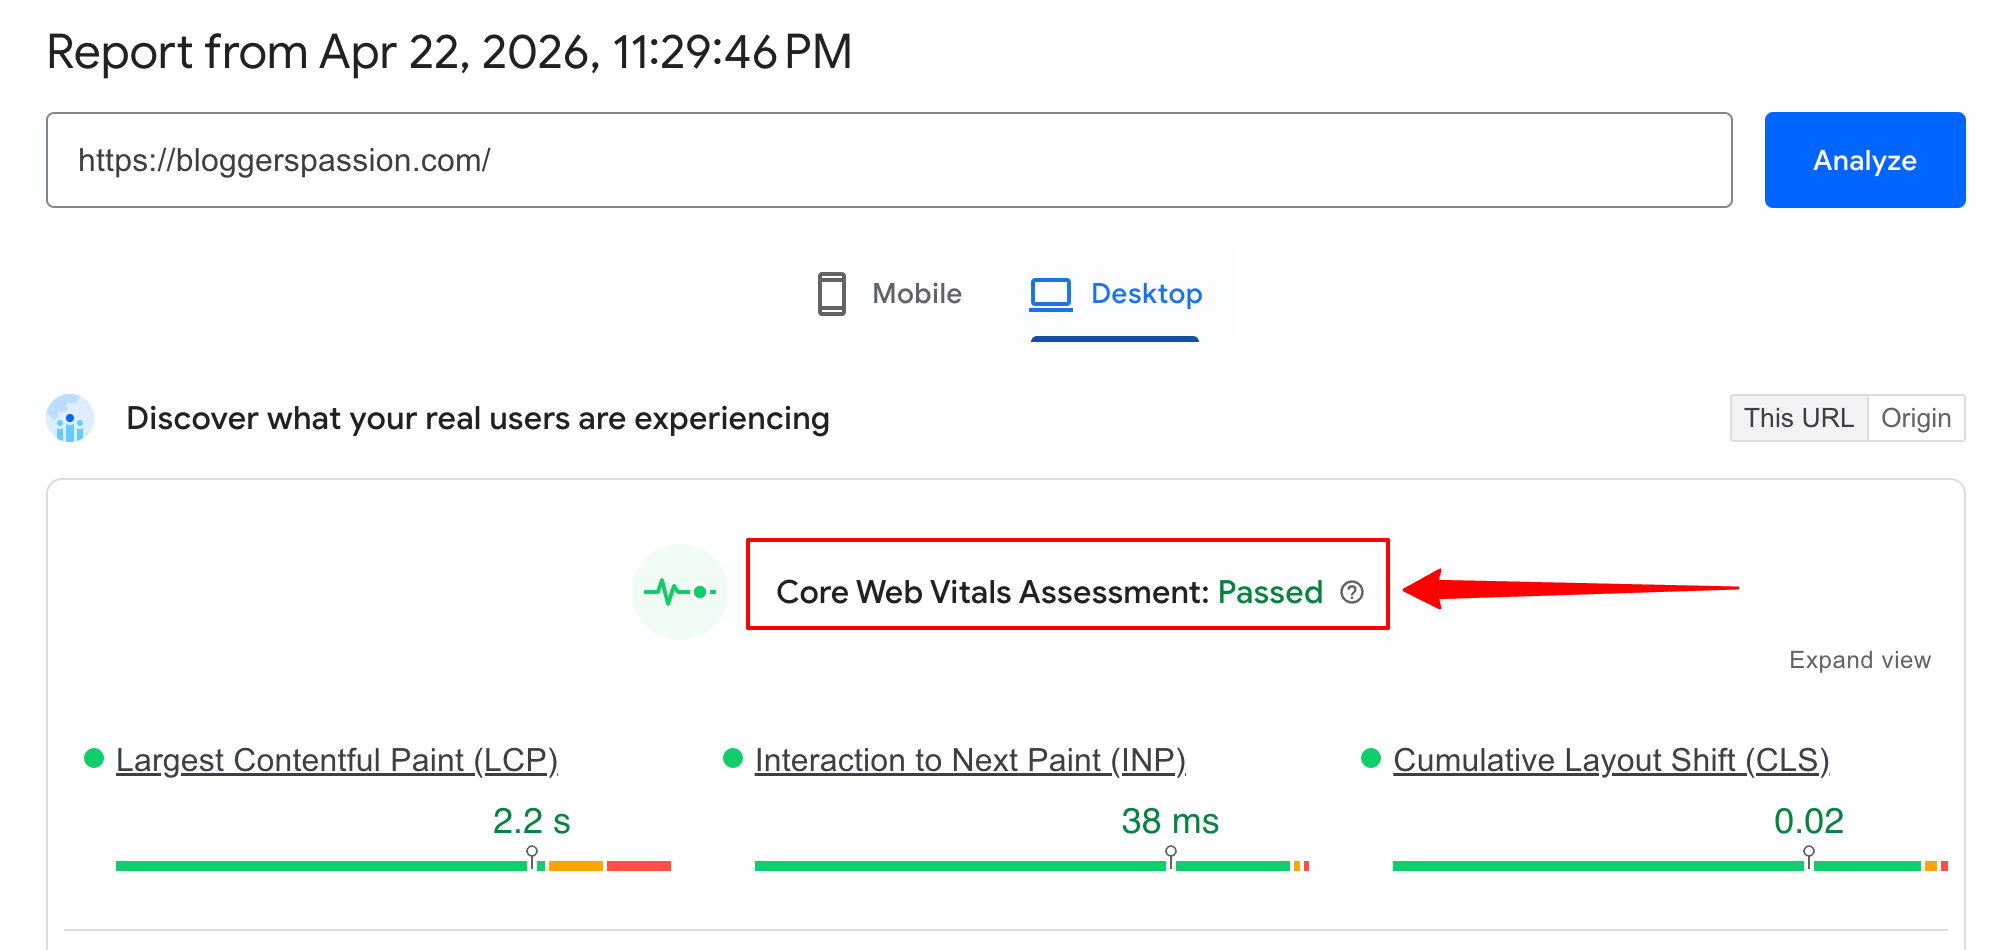Click the green INP status dot

[733, 757]
